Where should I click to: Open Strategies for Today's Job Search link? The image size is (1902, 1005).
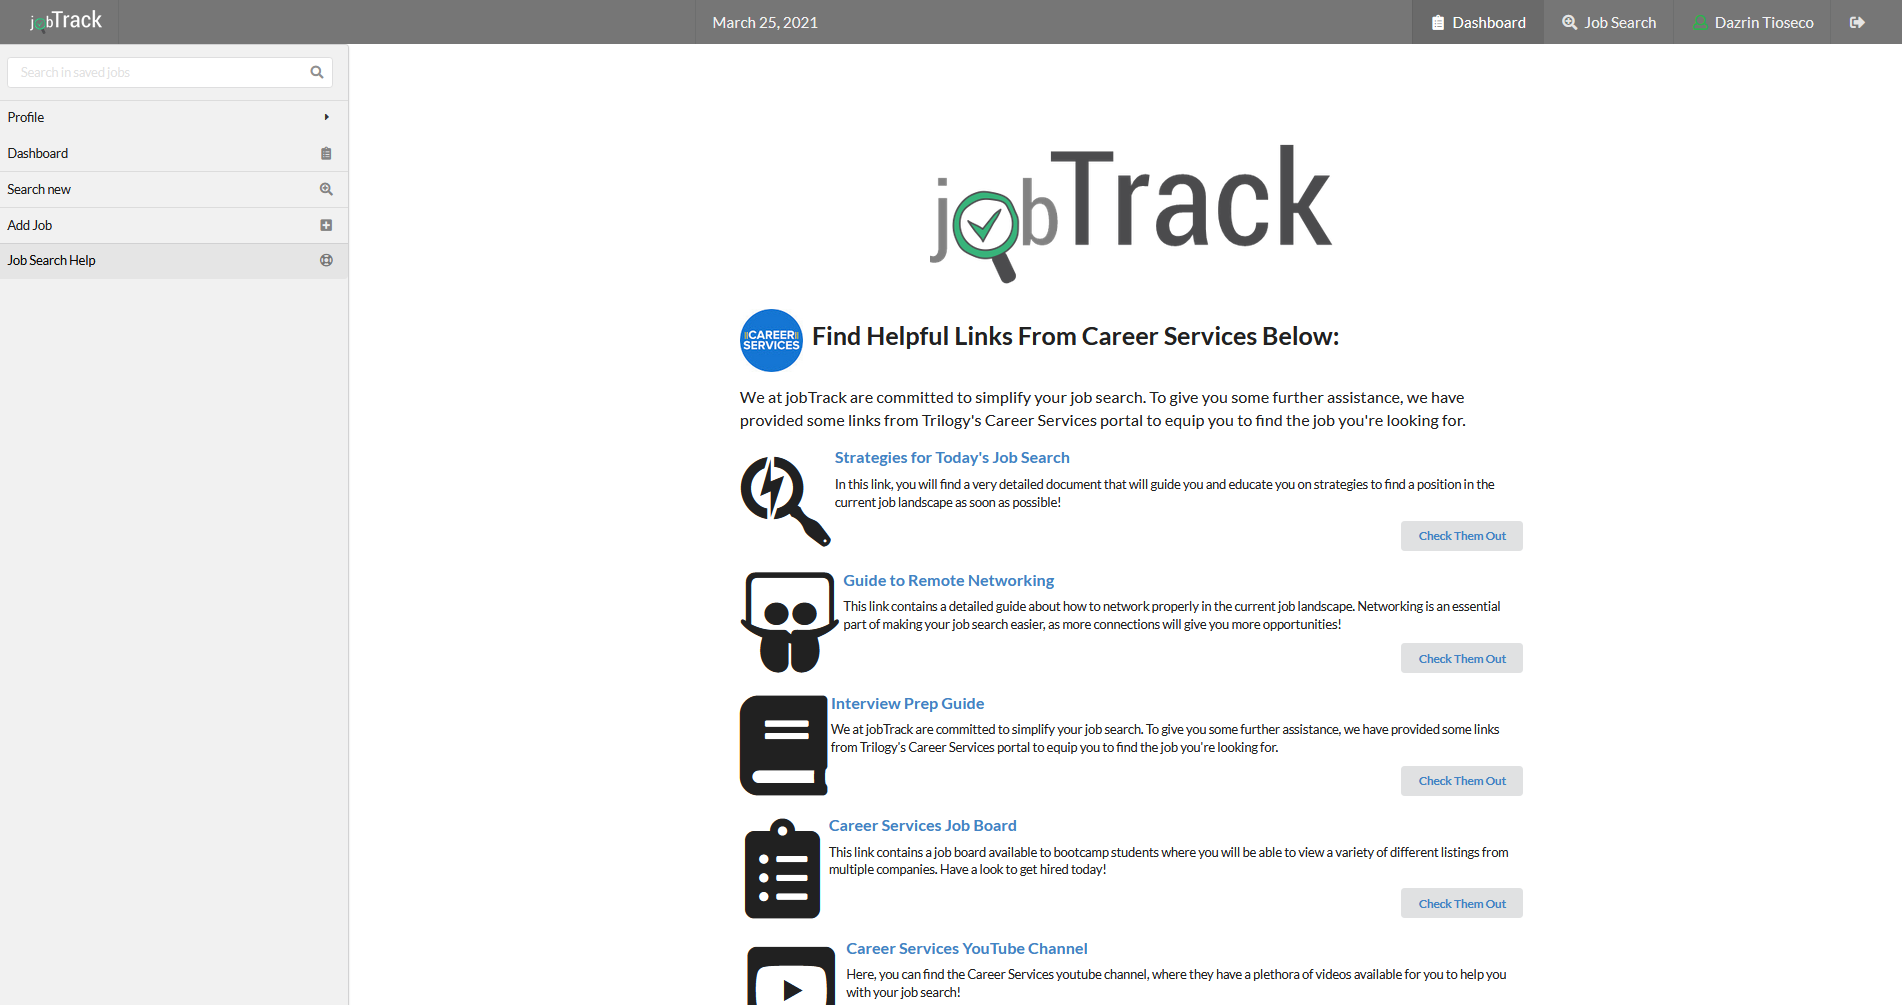(952, 457)
